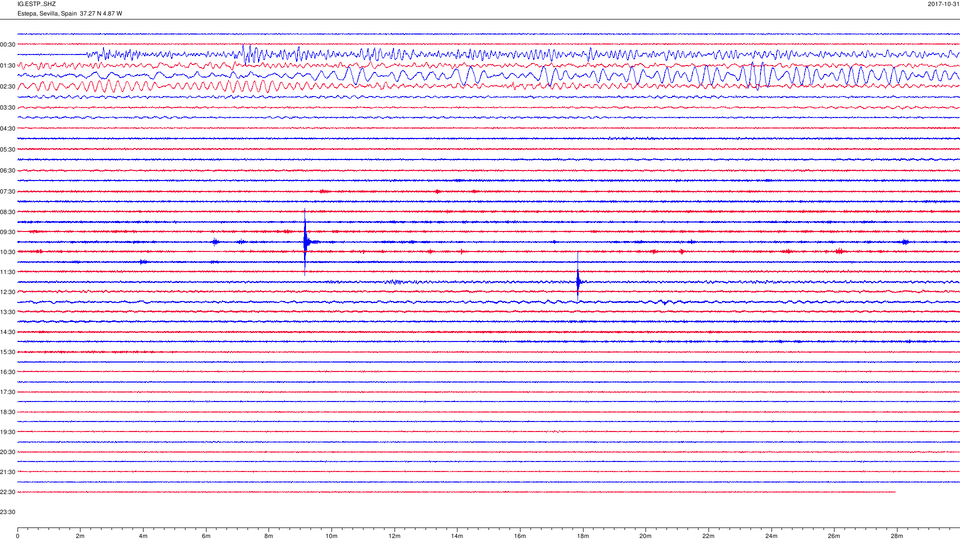Select the 23:30 time label

point(8,512)
